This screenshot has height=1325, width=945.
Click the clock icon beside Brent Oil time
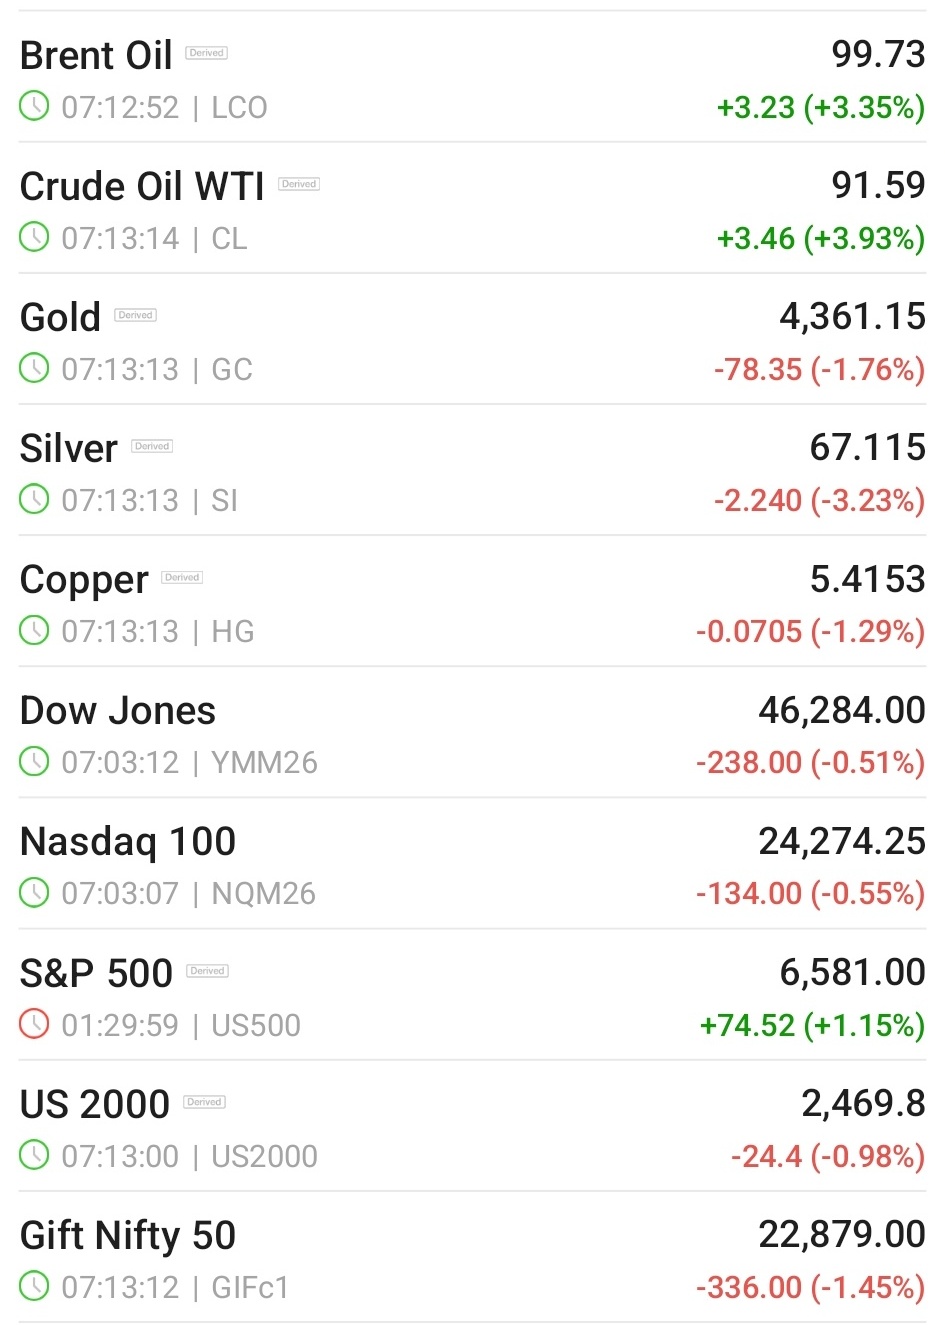[x=34, y=106]
